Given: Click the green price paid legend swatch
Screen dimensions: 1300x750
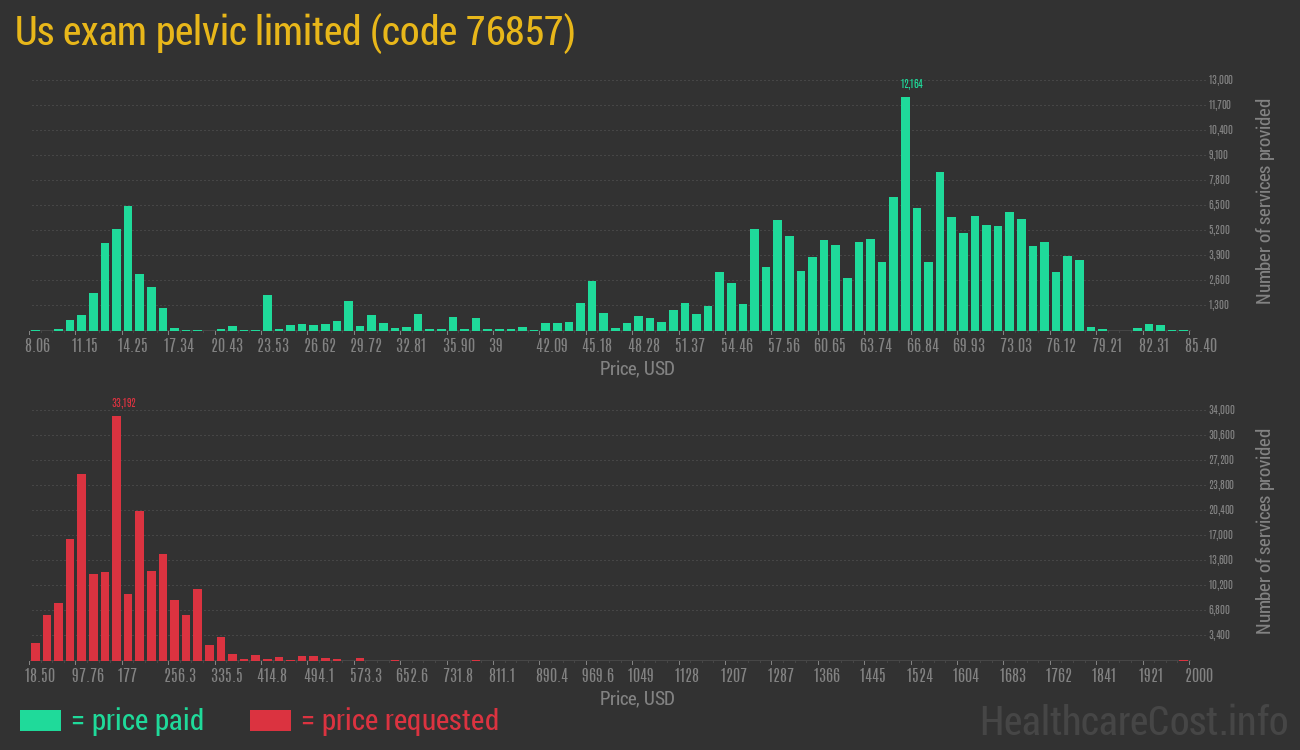Looking at the screenshot, I should tap(40, 720).
